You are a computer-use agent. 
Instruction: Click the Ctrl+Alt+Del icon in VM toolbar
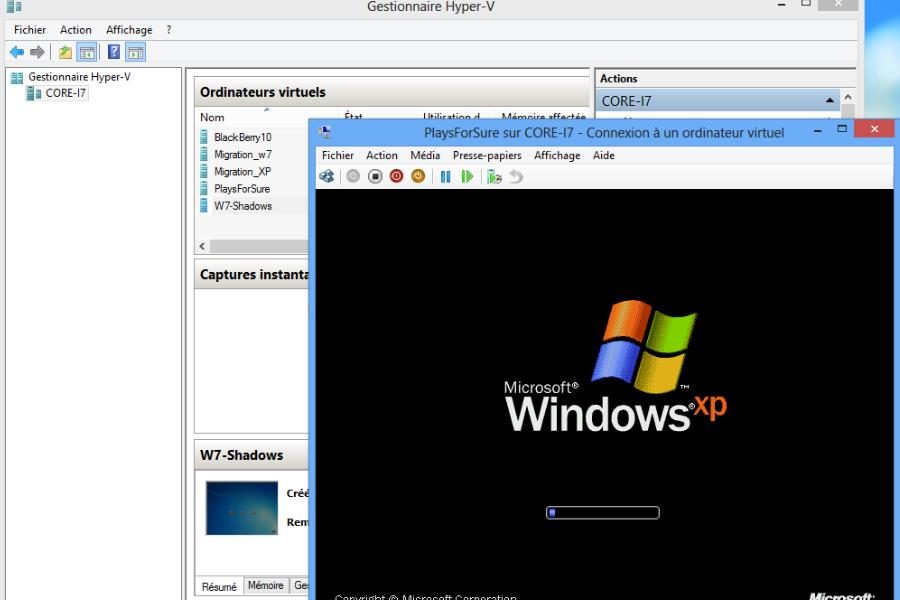pyautogui.click(x=327, y=176)
